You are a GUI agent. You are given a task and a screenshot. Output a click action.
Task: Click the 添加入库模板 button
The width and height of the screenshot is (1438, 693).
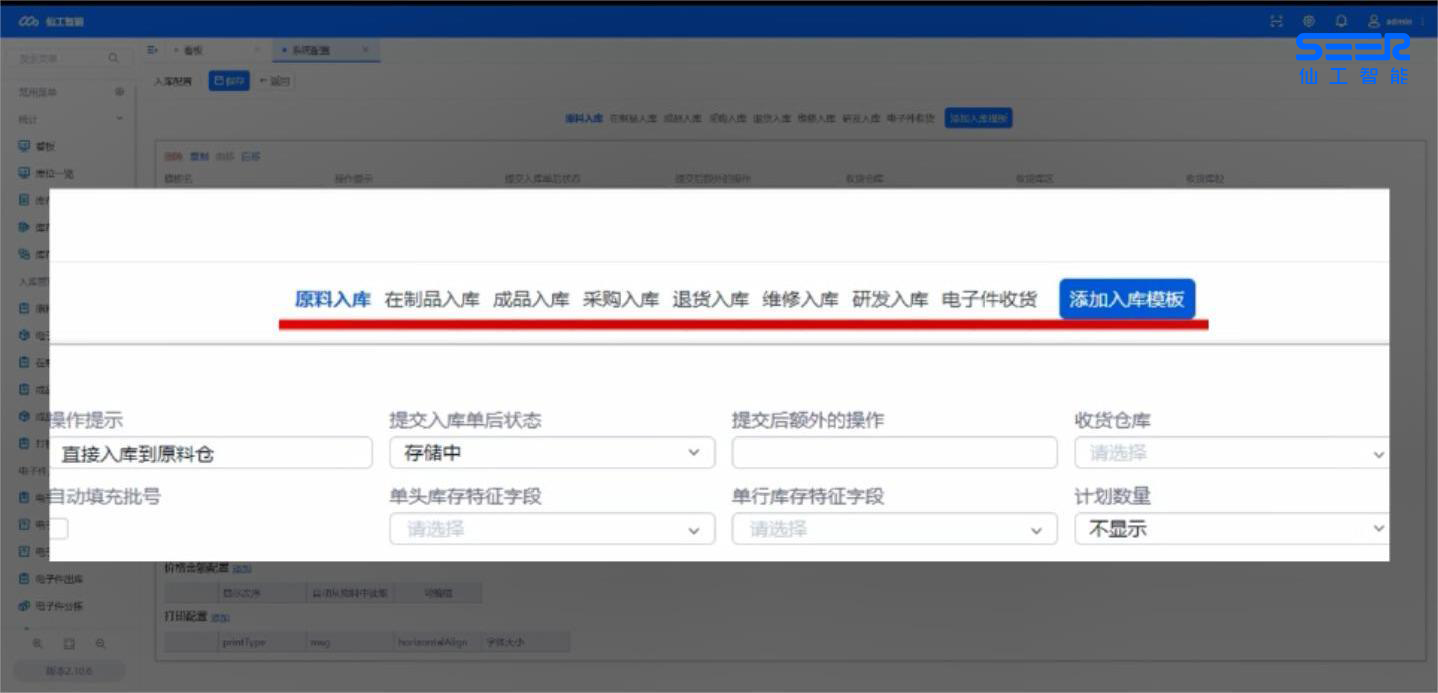click(1126, 299)
